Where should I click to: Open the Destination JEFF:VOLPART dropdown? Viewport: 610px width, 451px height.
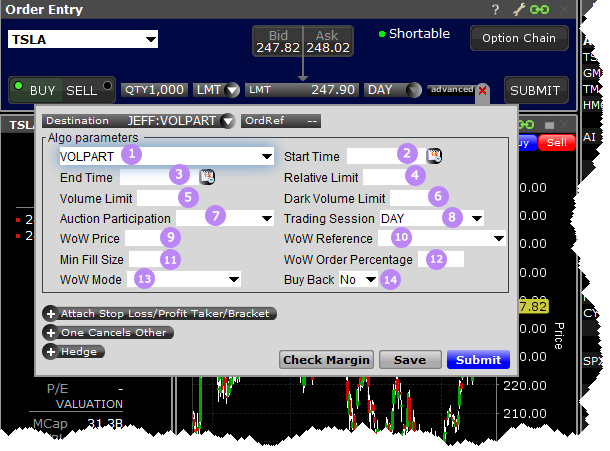pos(228,121)
